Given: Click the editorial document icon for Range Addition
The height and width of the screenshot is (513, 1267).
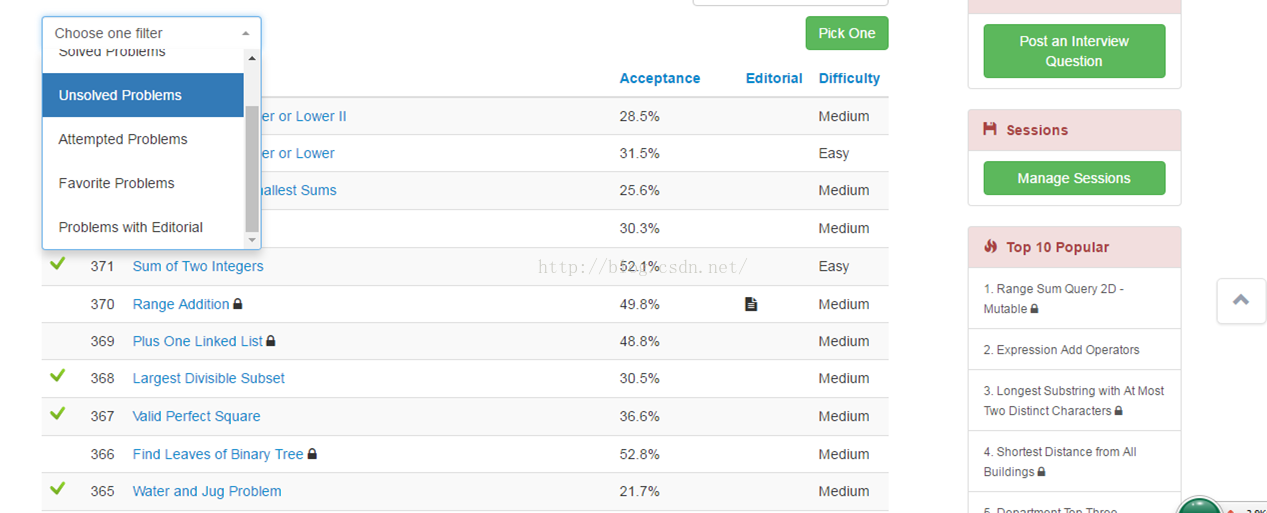Looking at the screenshot, I should coord(751,304).
